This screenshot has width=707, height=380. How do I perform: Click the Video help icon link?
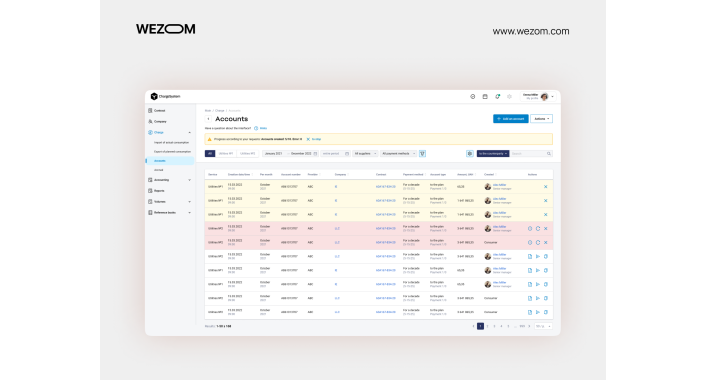point(261,128)
